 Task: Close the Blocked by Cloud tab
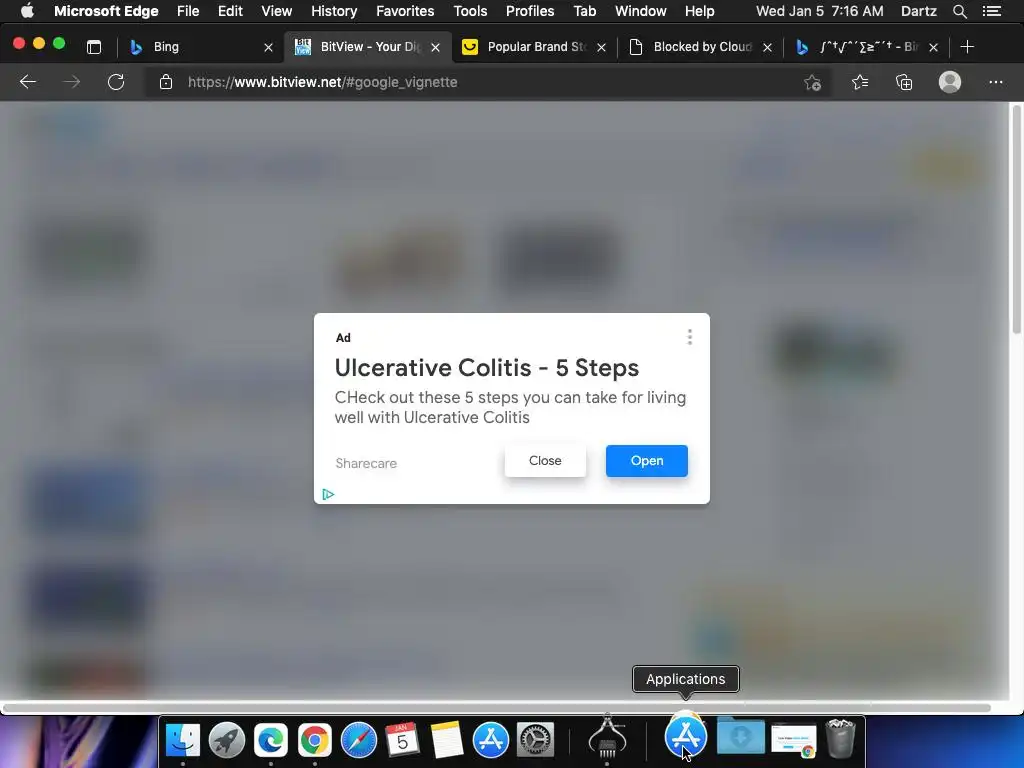pos(767,47)
